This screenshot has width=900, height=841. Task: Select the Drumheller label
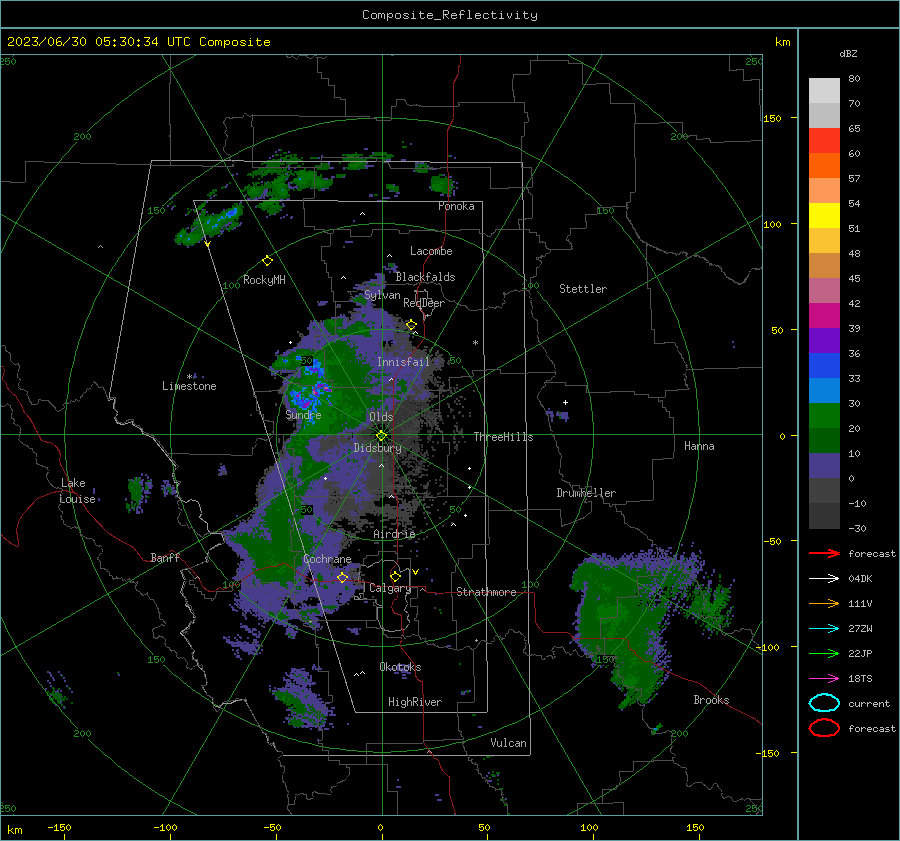click(x=586, y=493)
